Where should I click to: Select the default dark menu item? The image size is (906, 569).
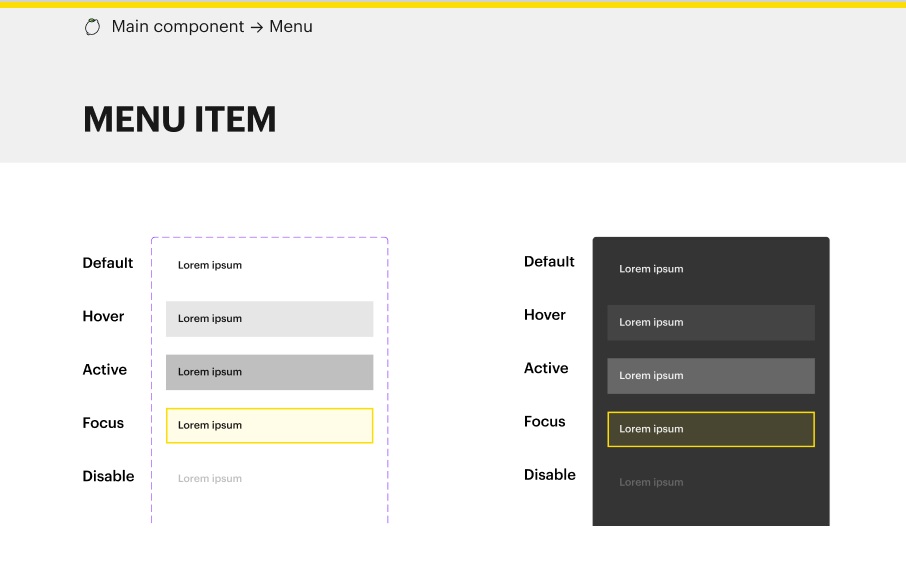[710, 269]
